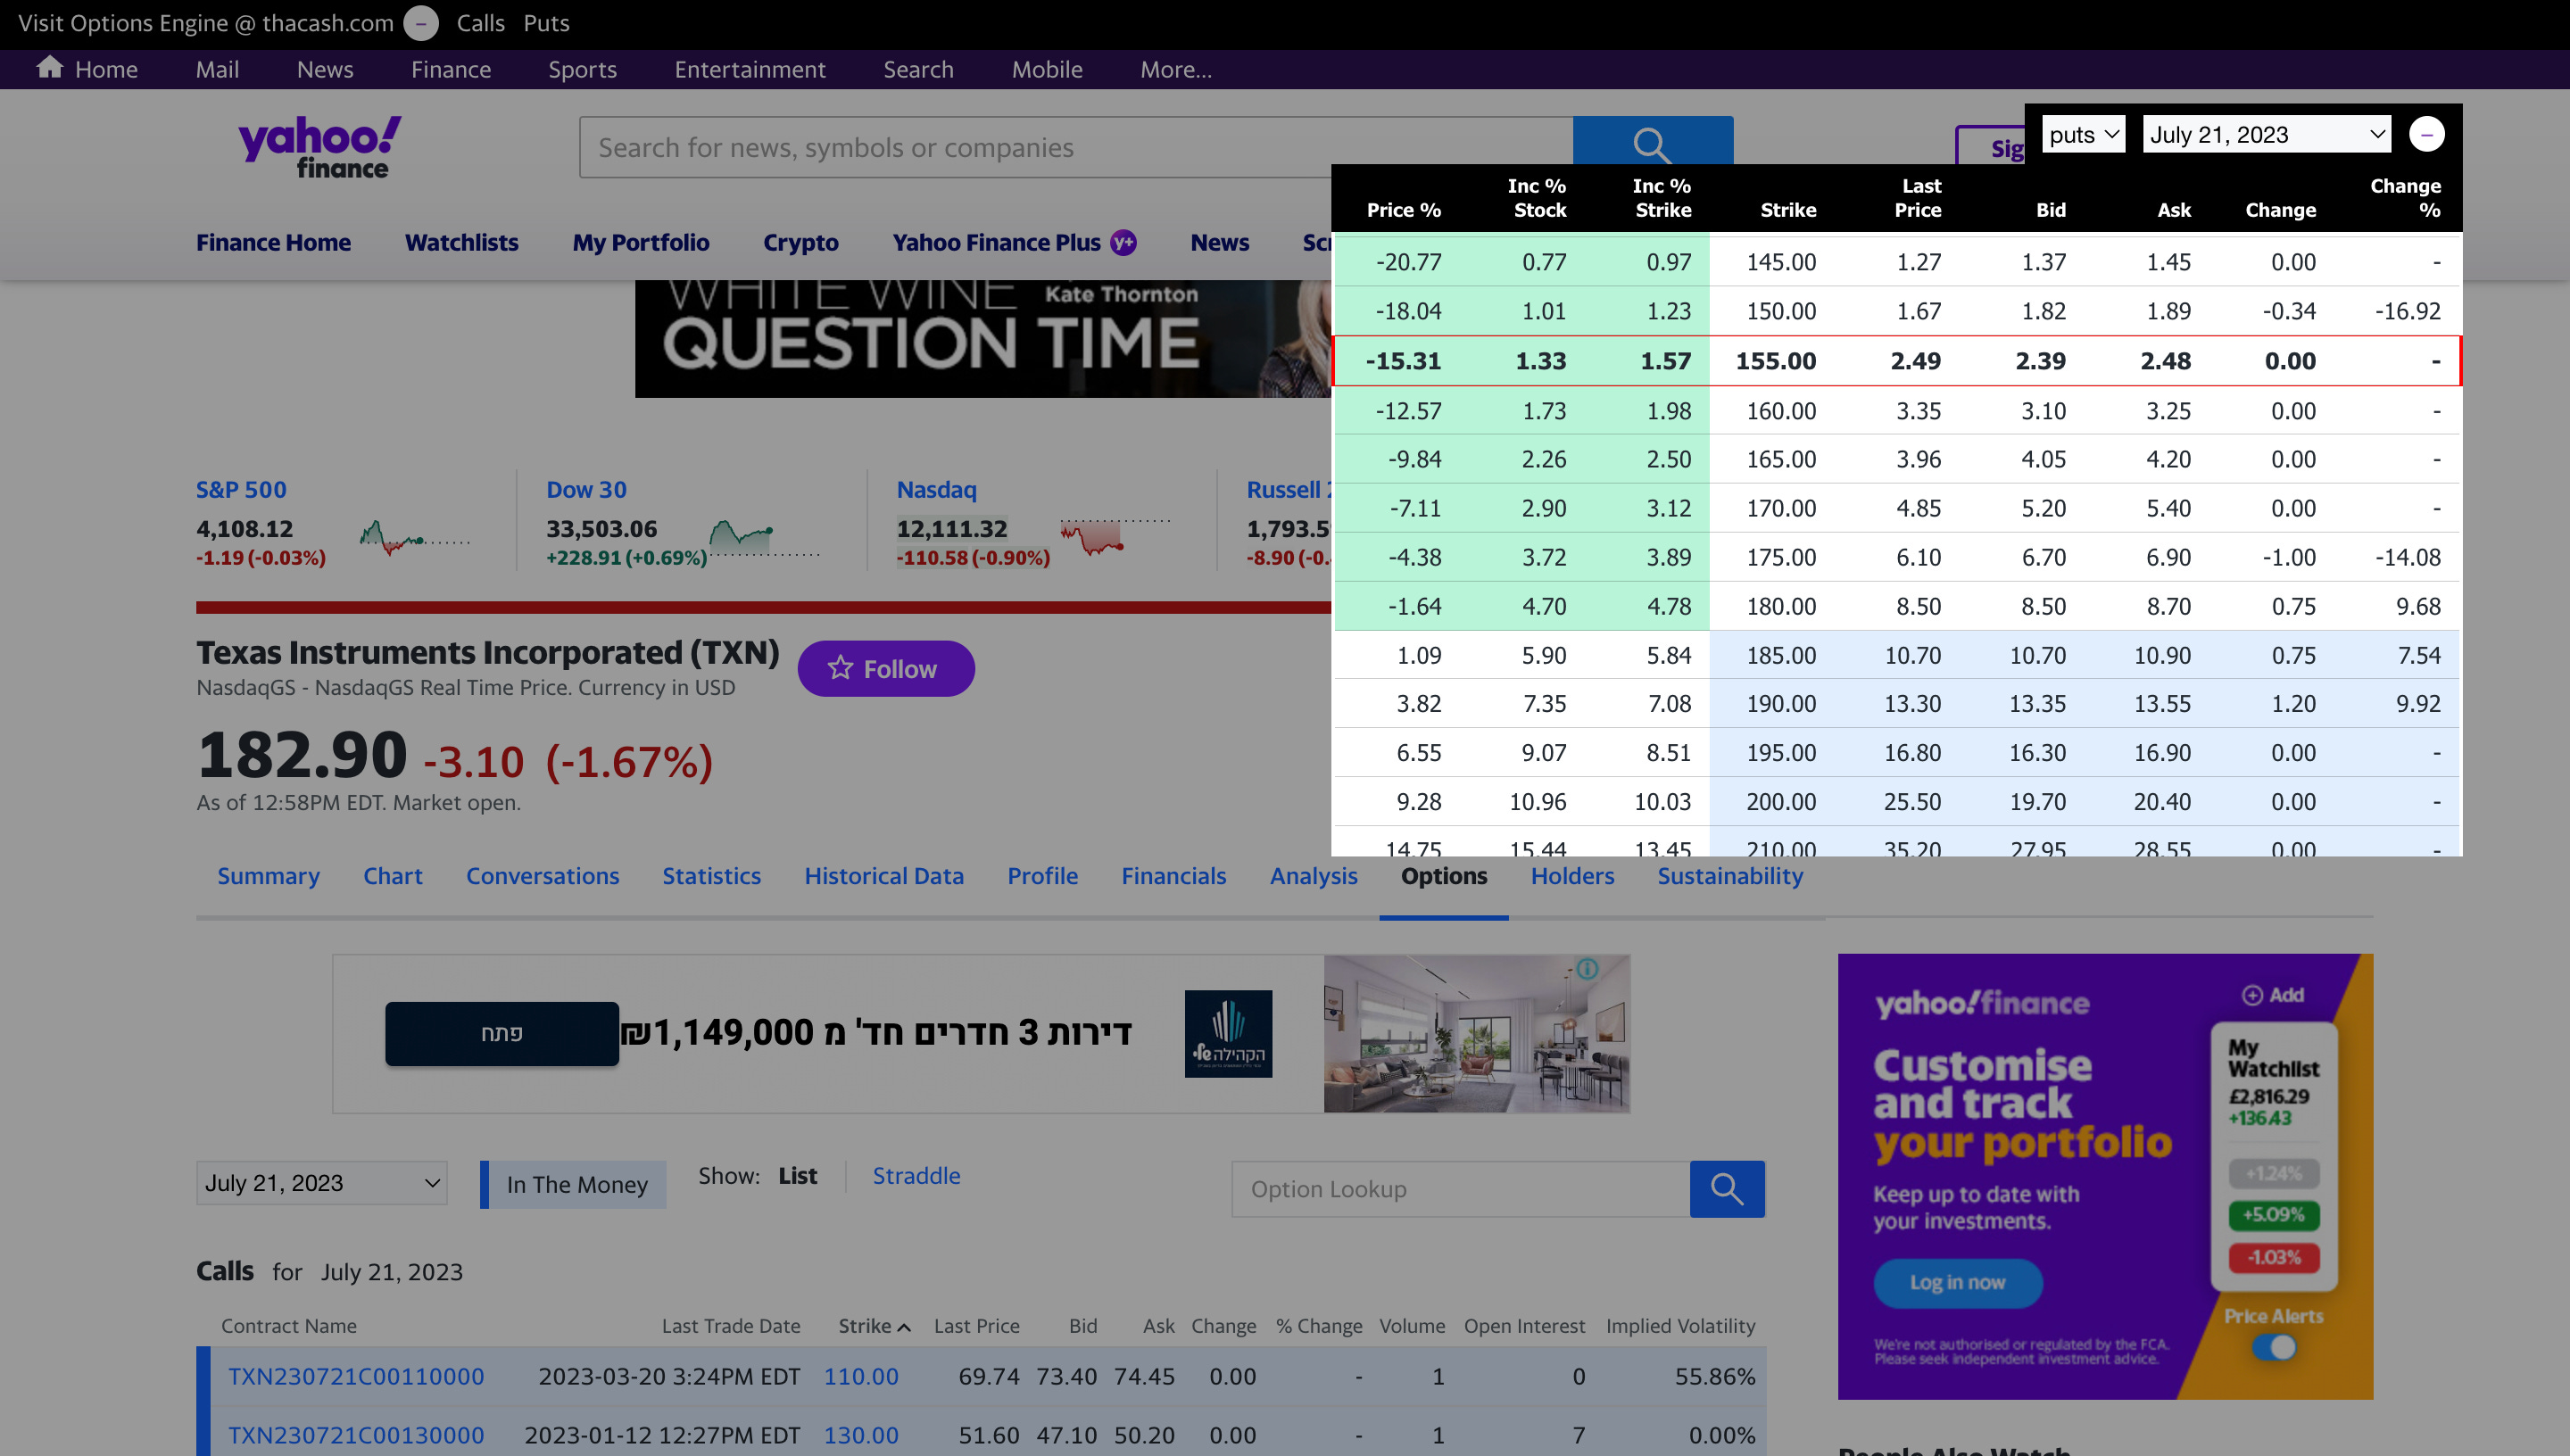
Task: Click the Log in now ad button
Action: (1957, 1282)
